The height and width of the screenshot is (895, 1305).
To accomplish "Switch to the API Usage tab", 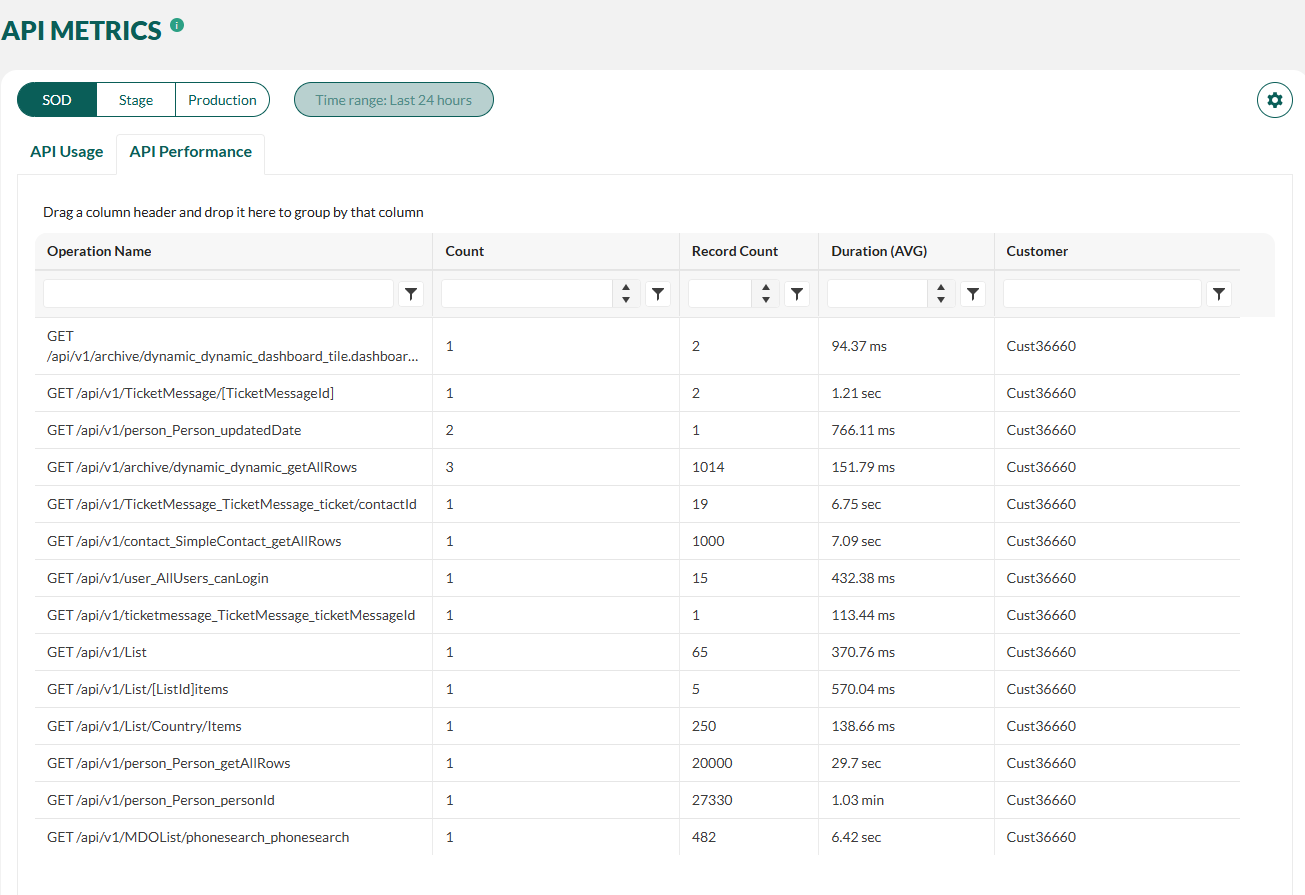I will click(x=67, y=152).
